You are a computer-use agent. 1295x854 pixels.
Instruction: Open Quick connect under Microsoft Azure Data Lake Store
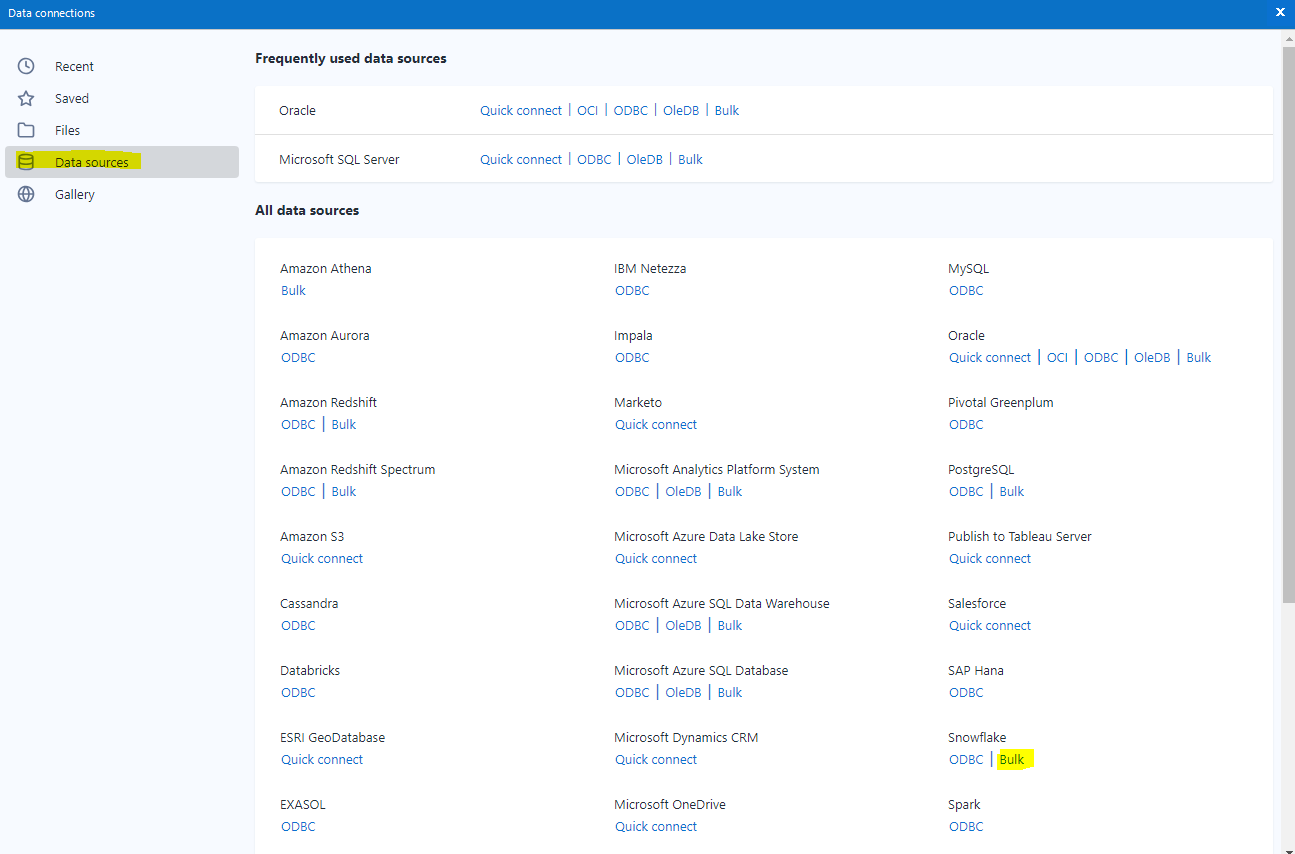tap(656, 558)
